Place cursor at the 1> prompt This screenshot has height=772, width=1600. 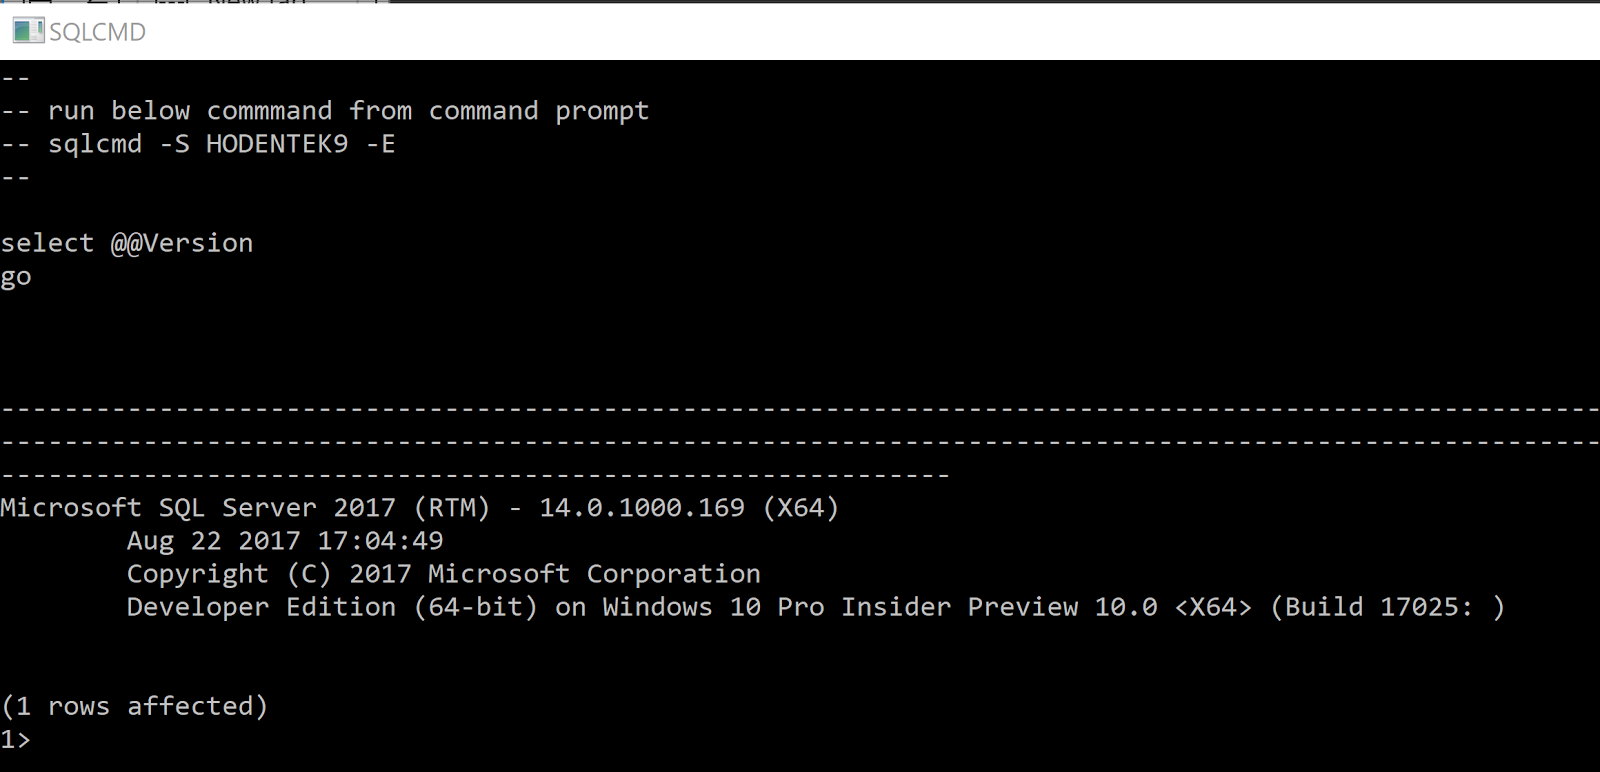tap(18, 739)
